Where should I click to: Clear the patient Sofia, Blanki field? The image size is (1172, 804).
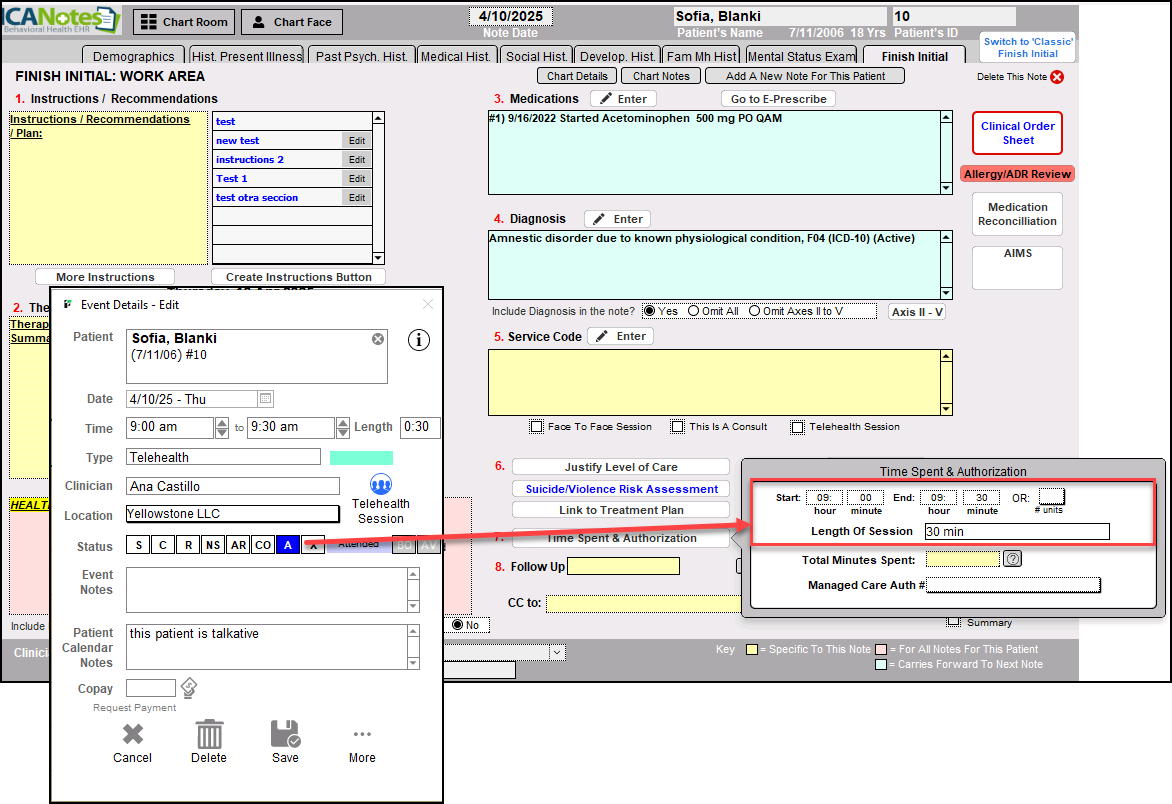(378, 339)
